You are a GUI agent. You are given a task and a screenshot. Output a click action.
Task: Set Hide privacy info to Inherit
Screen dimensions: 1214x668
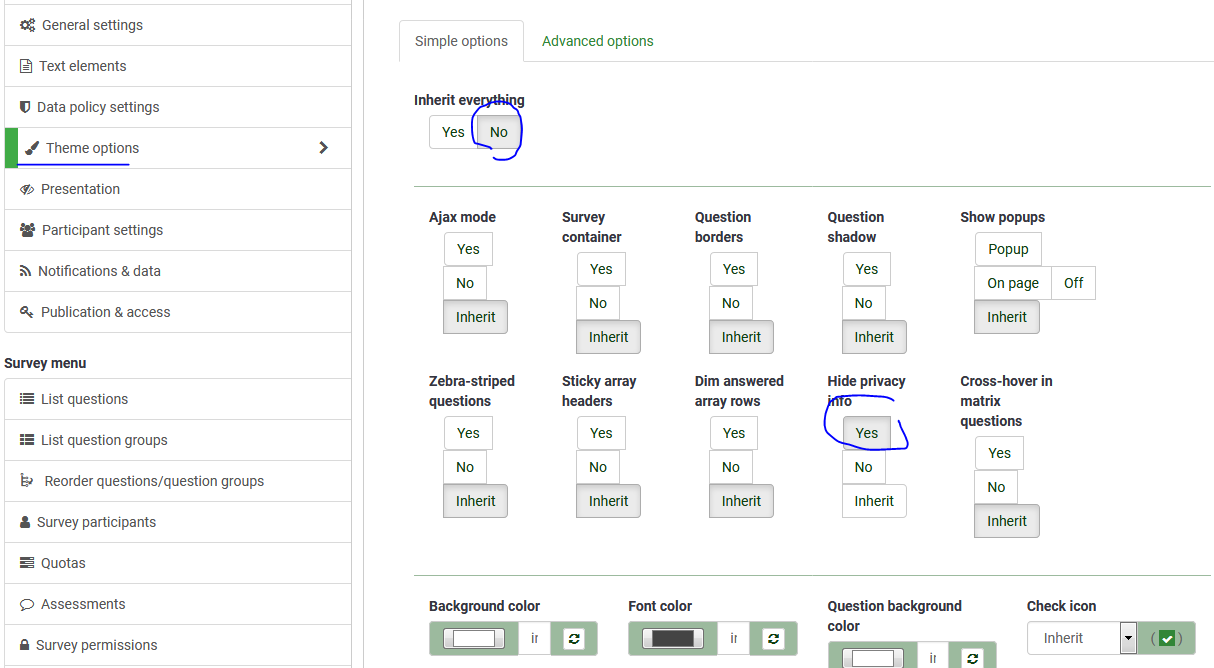pyautogui.click(x=874, y=501)
